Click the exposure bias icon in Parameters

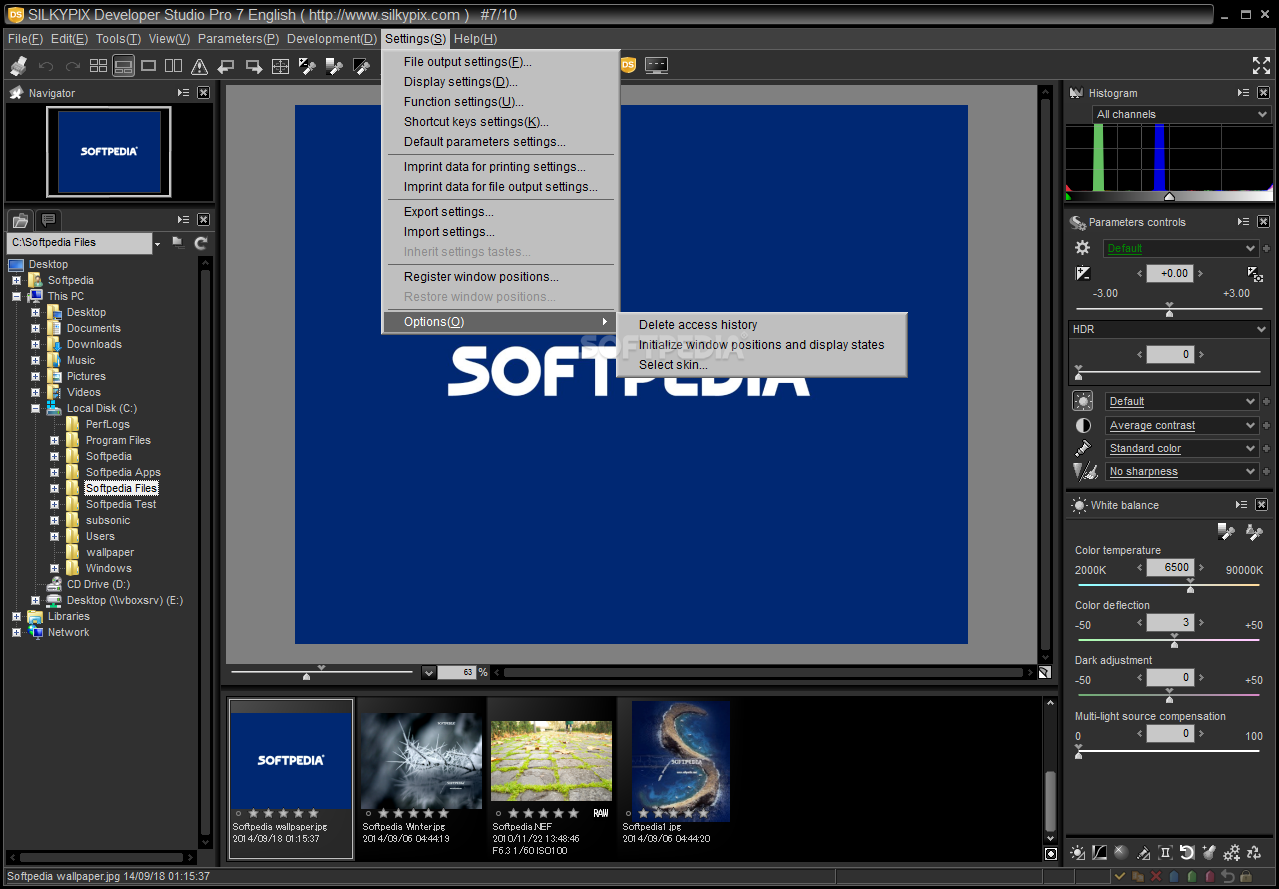(x=1082, y=273)
